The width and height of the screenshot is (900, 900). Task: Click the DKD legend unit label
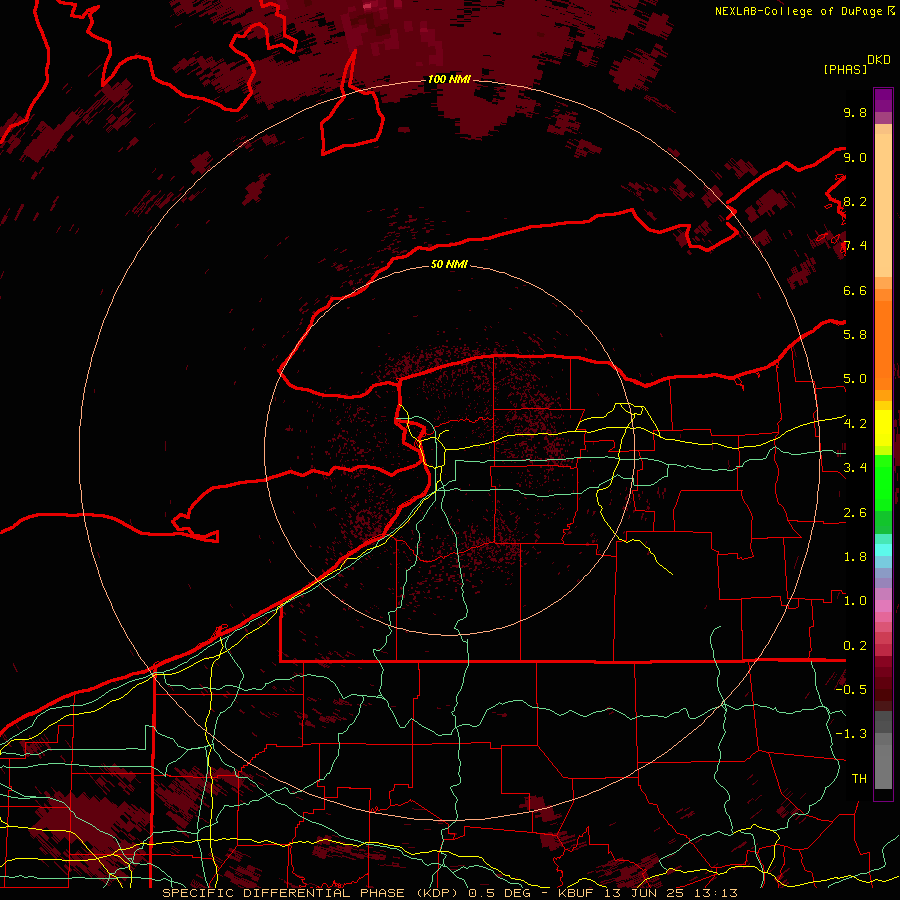pyautogui.click(x=879, y=60)
